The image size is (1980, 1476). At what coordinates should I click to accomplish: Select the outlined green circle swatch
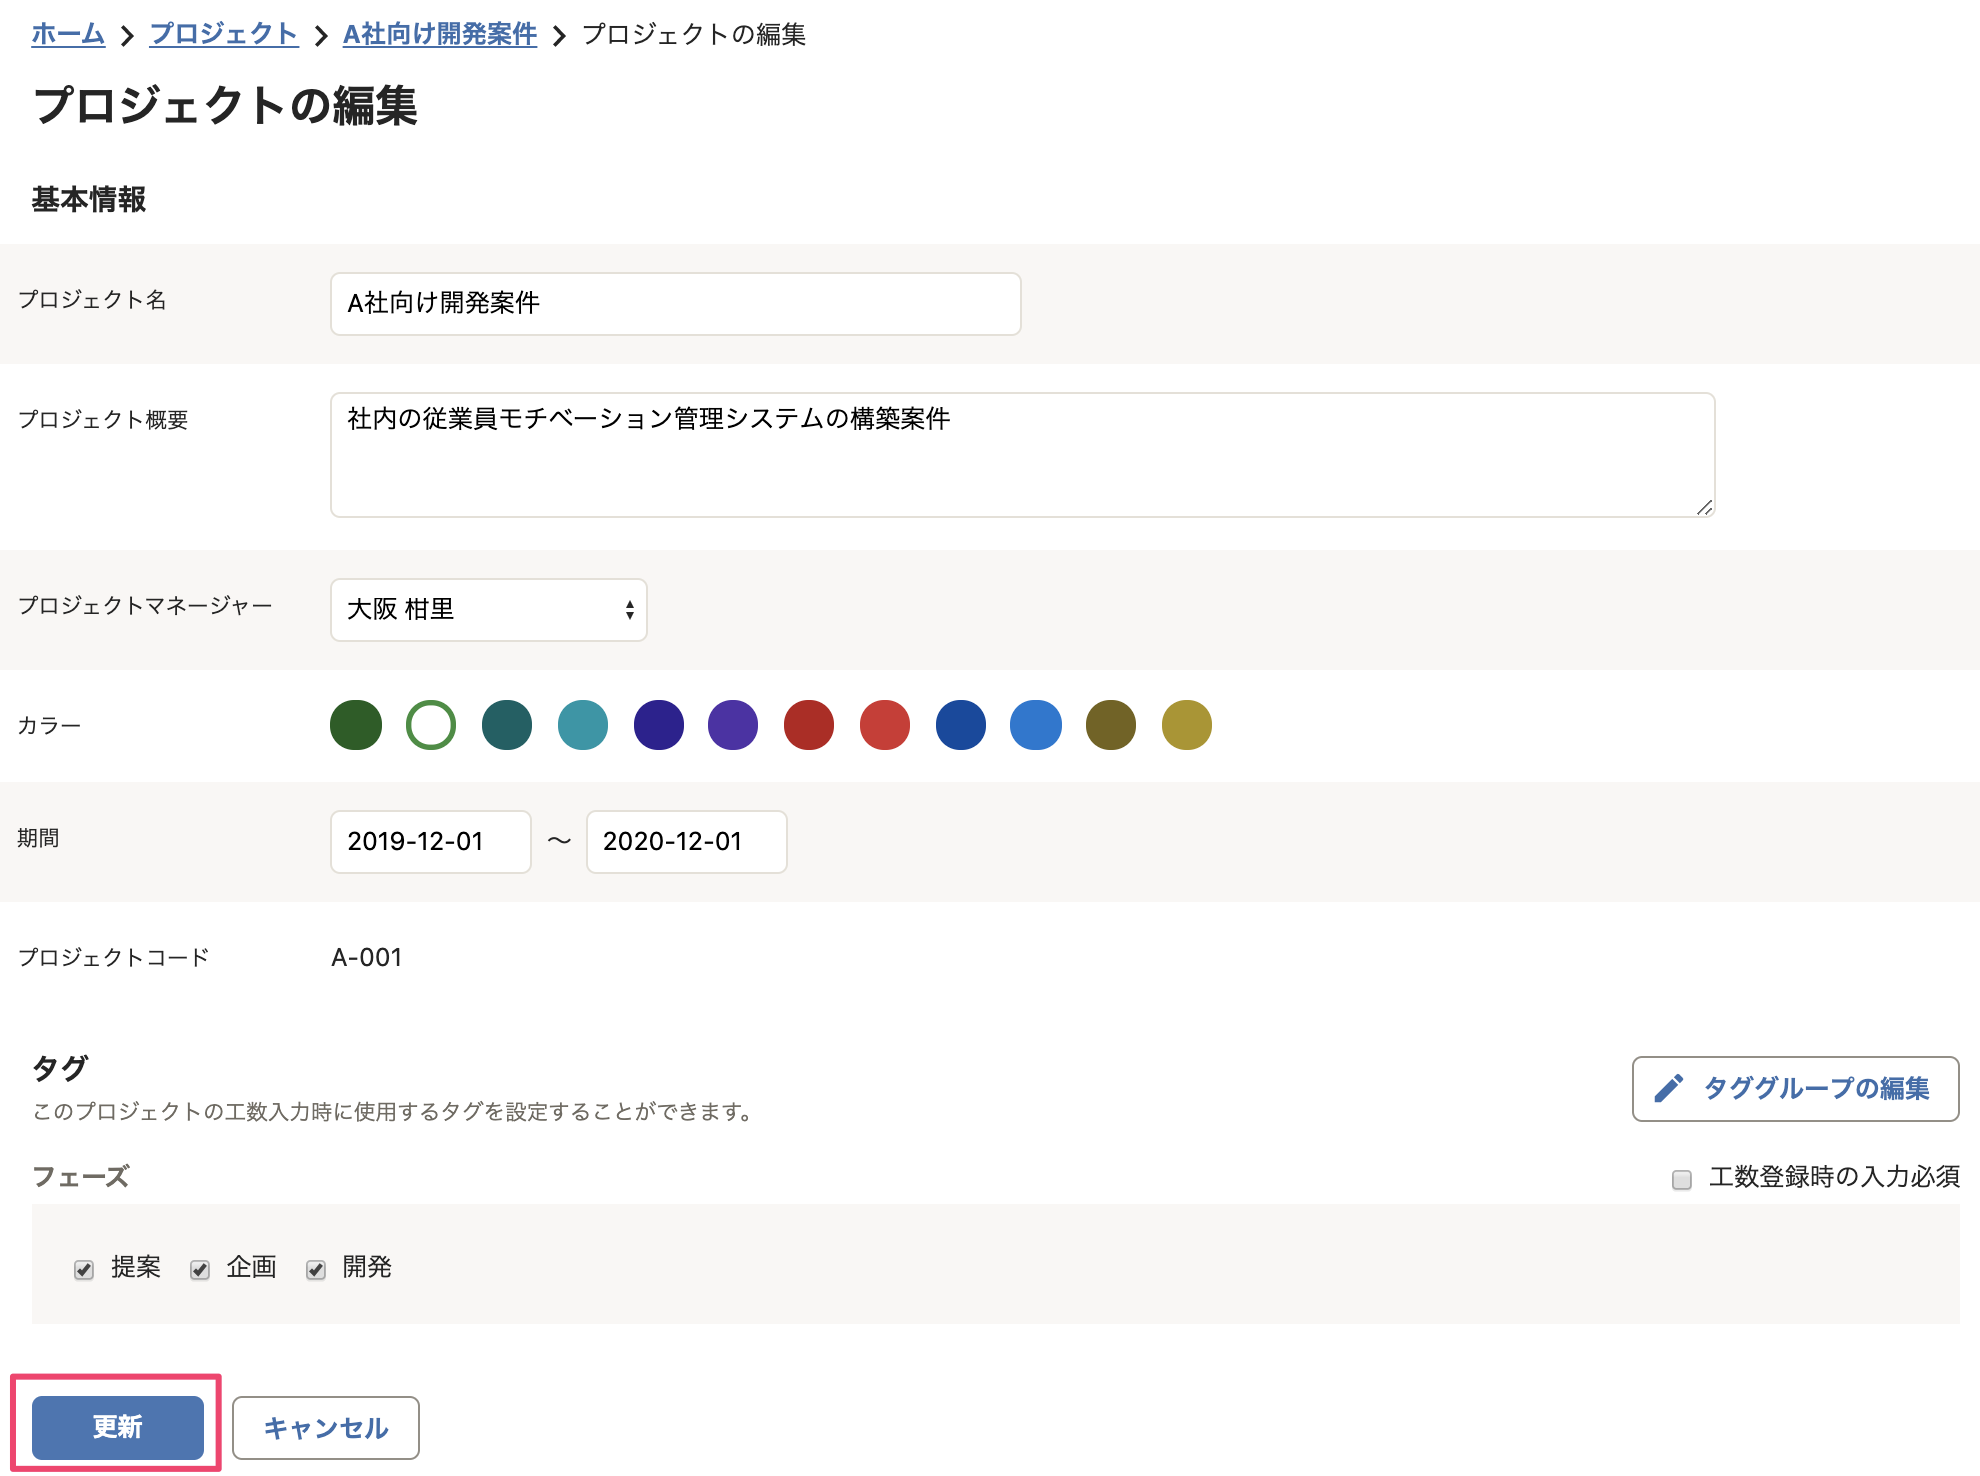coord(431,725)
